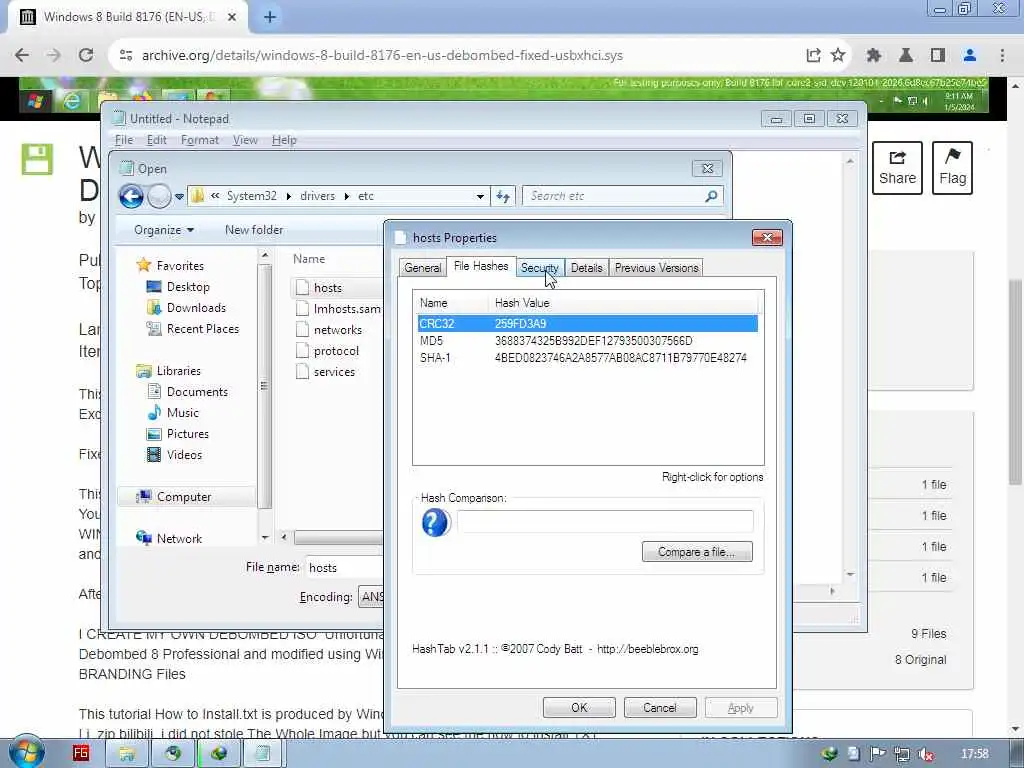Click the Share button on archive page
Image resolution: width=1024 pixels, height=768 pixels.
click(x=897, y=168)
